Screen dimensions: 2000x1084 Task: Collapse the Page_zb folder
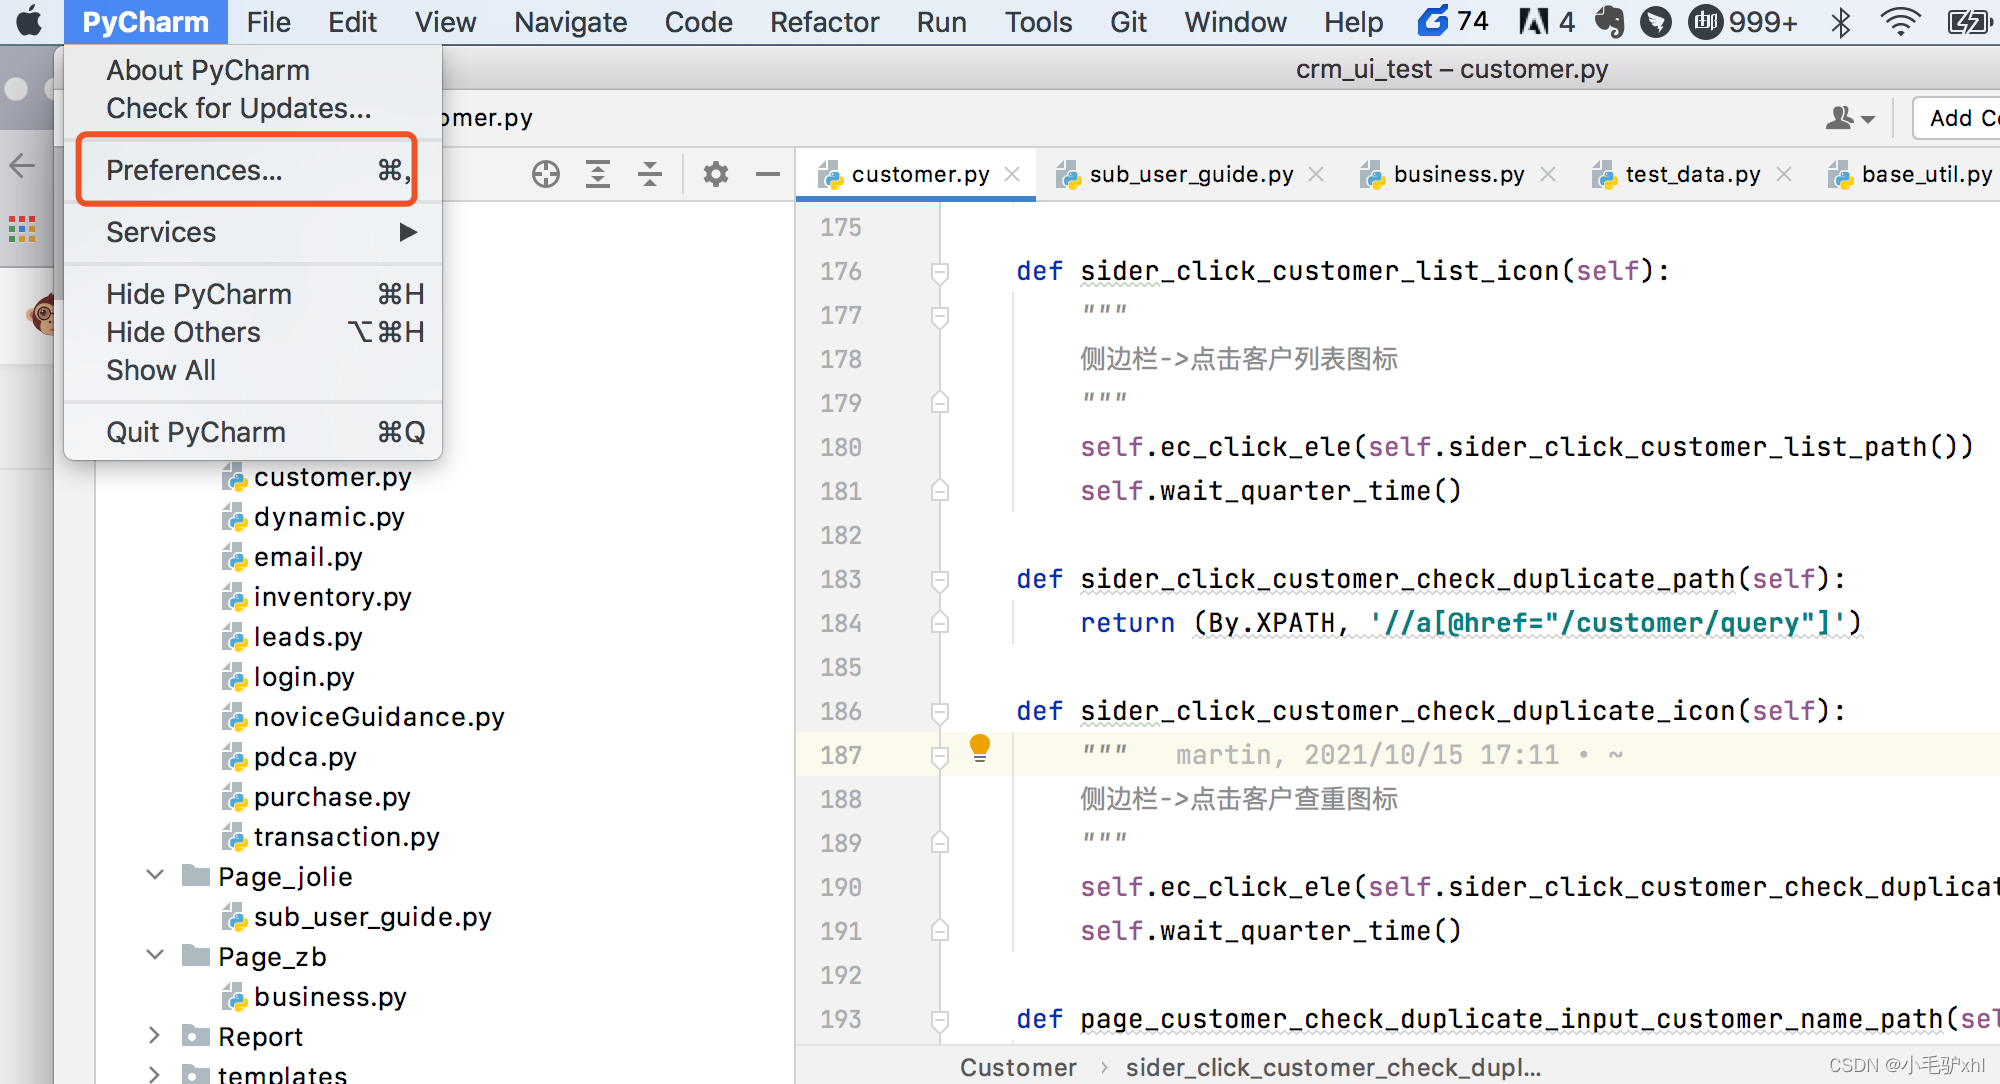(155, 956)
